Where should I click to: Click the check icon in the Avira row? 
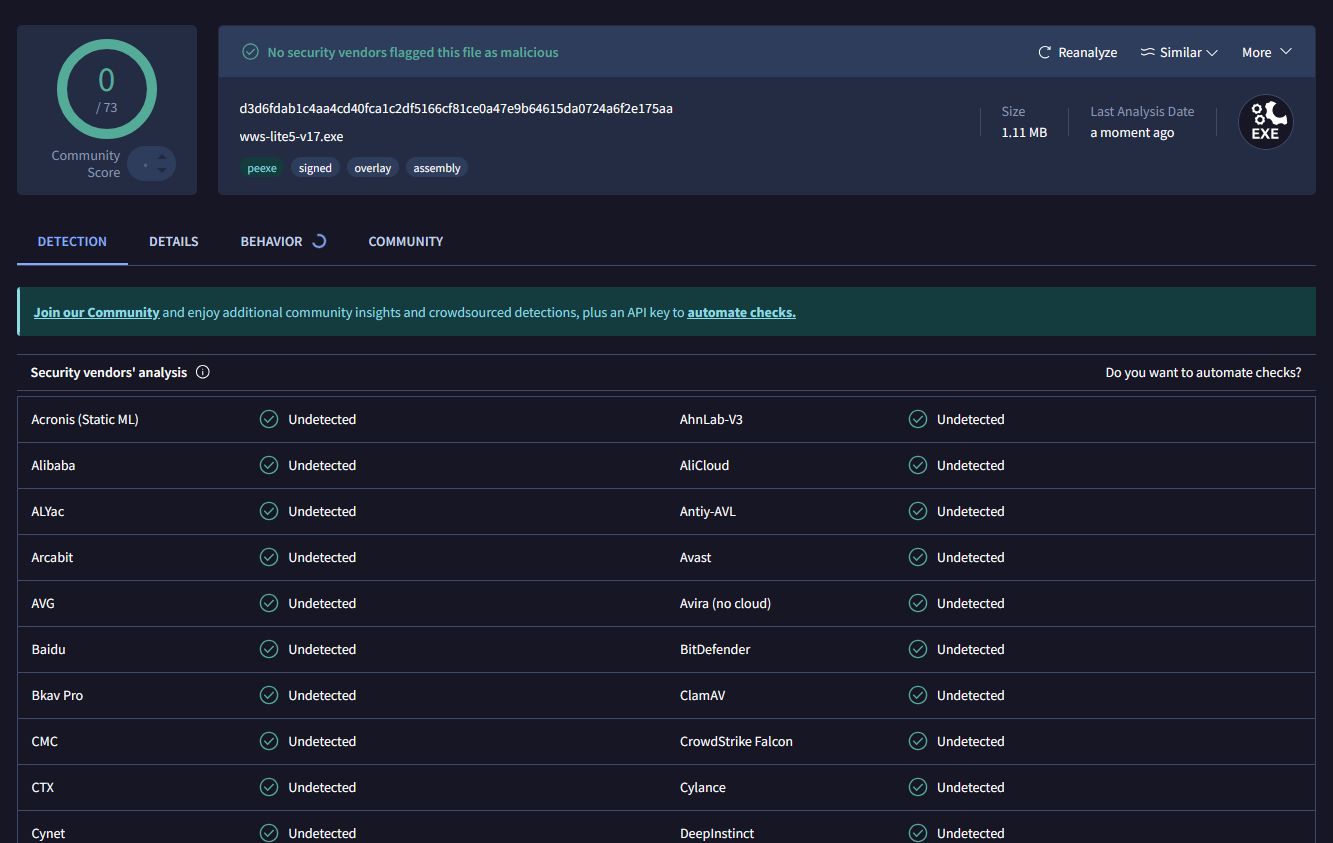pos(918,603)
